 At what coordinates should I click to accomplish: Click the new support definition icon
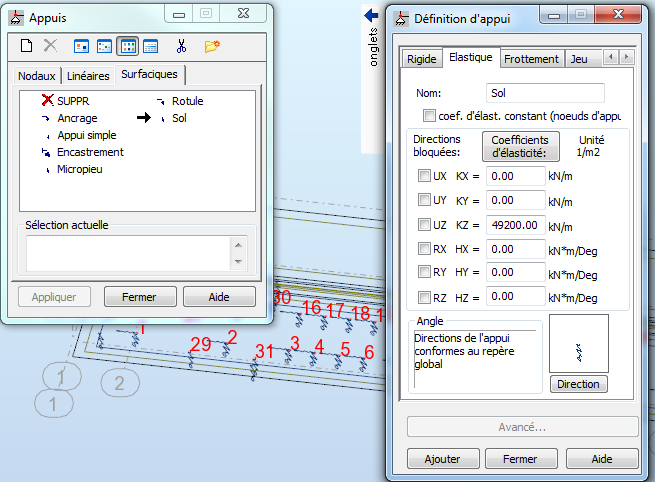coord(26,46)
